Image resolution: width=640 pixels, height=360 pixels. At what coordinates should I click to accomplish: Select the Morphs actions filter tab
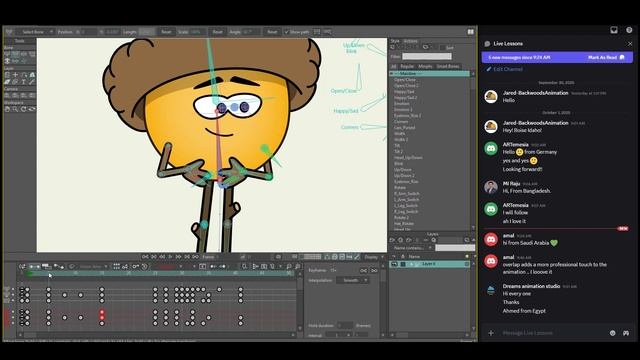(425, 66)
